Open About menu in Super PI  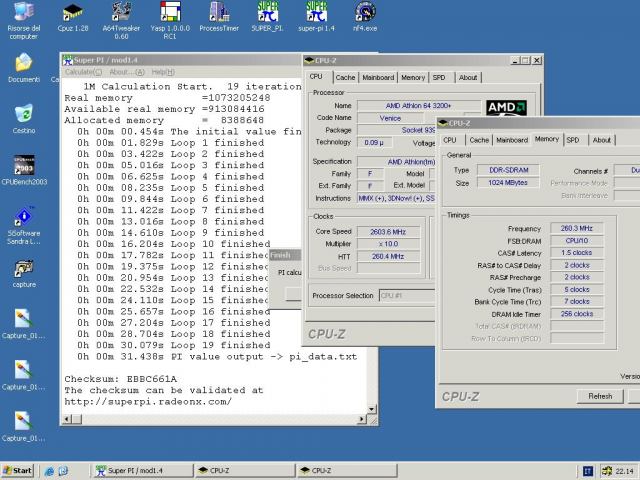click(x=127, y=72)
